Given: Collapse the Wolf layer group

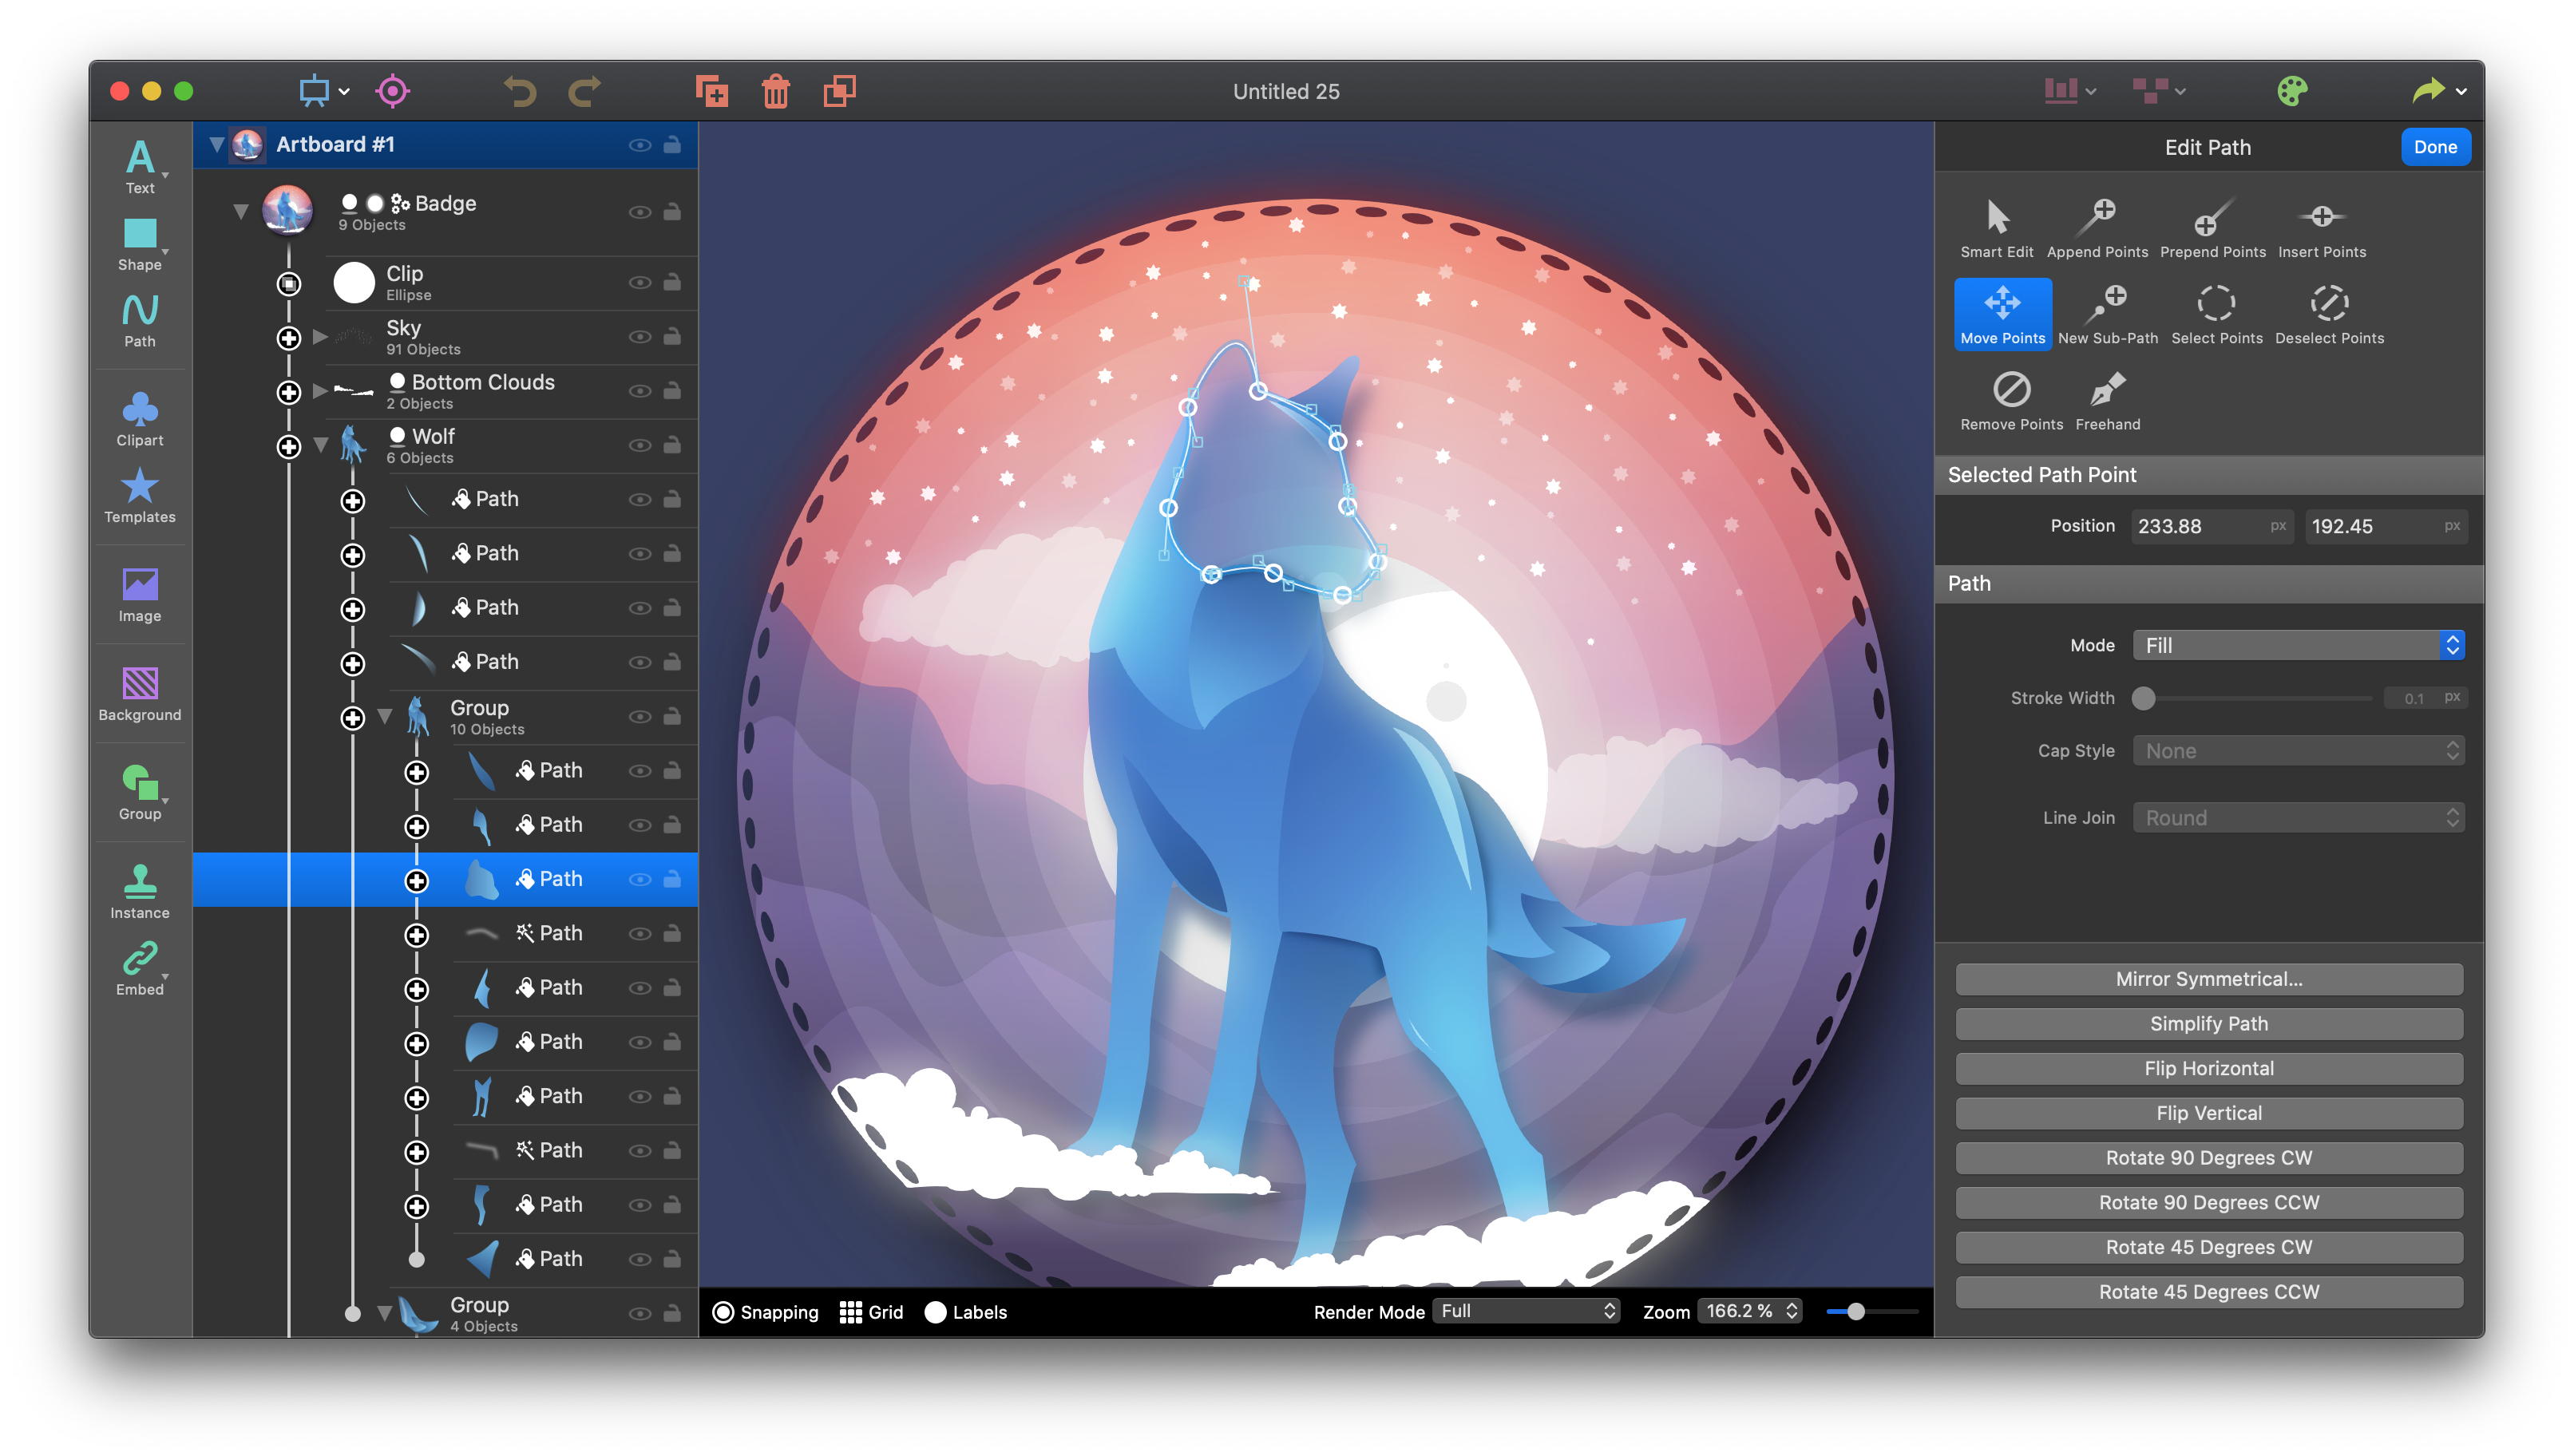Looking at the screenshot, I should tap(320, 445).
